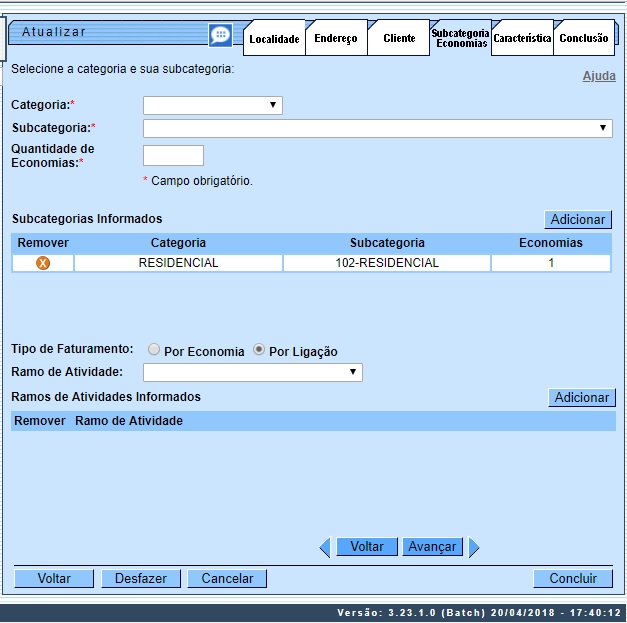
Task: Click the speech bubble comment icon
Action: 220,35
